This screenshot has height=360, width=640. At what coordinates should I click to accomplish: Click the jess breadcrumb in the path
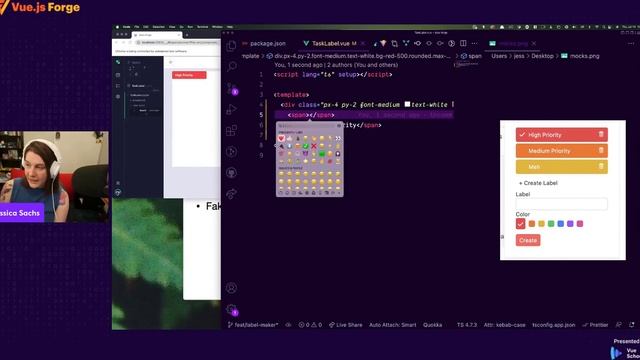coord(519,56)
